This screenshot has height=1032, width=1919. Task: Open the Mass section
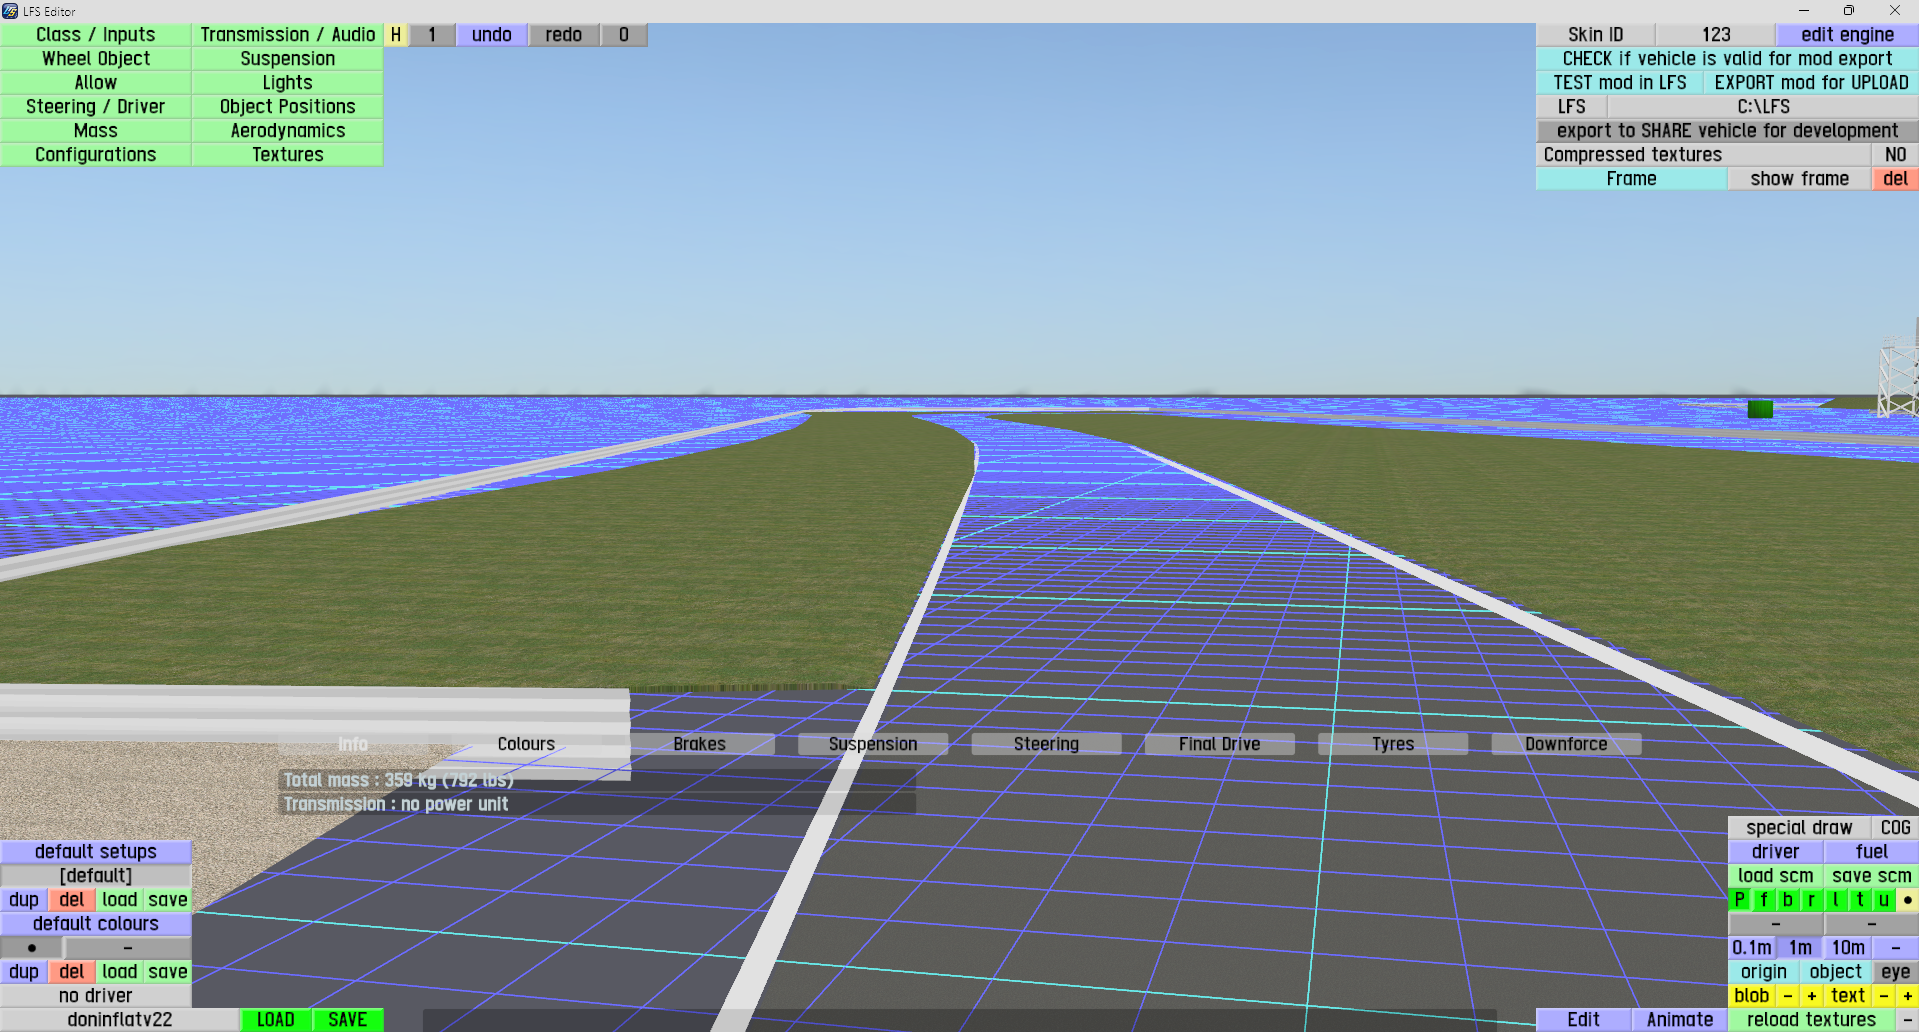click(96, 131)
